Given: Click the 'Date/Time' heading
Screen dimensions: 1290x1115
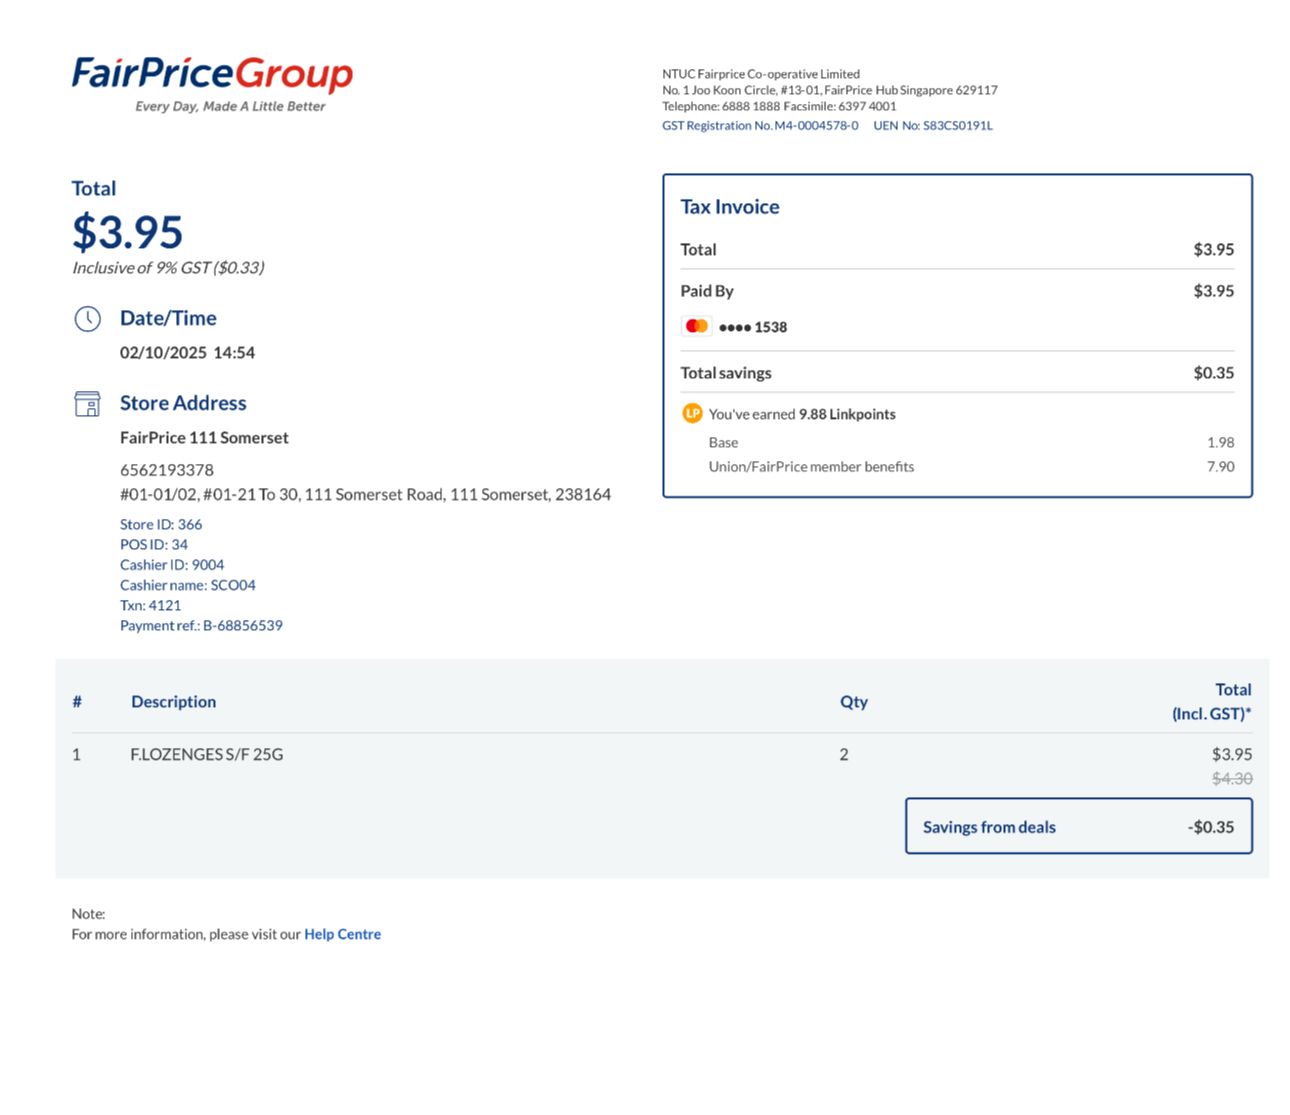Looking at the screenshot, I should [x=168, y=318].
